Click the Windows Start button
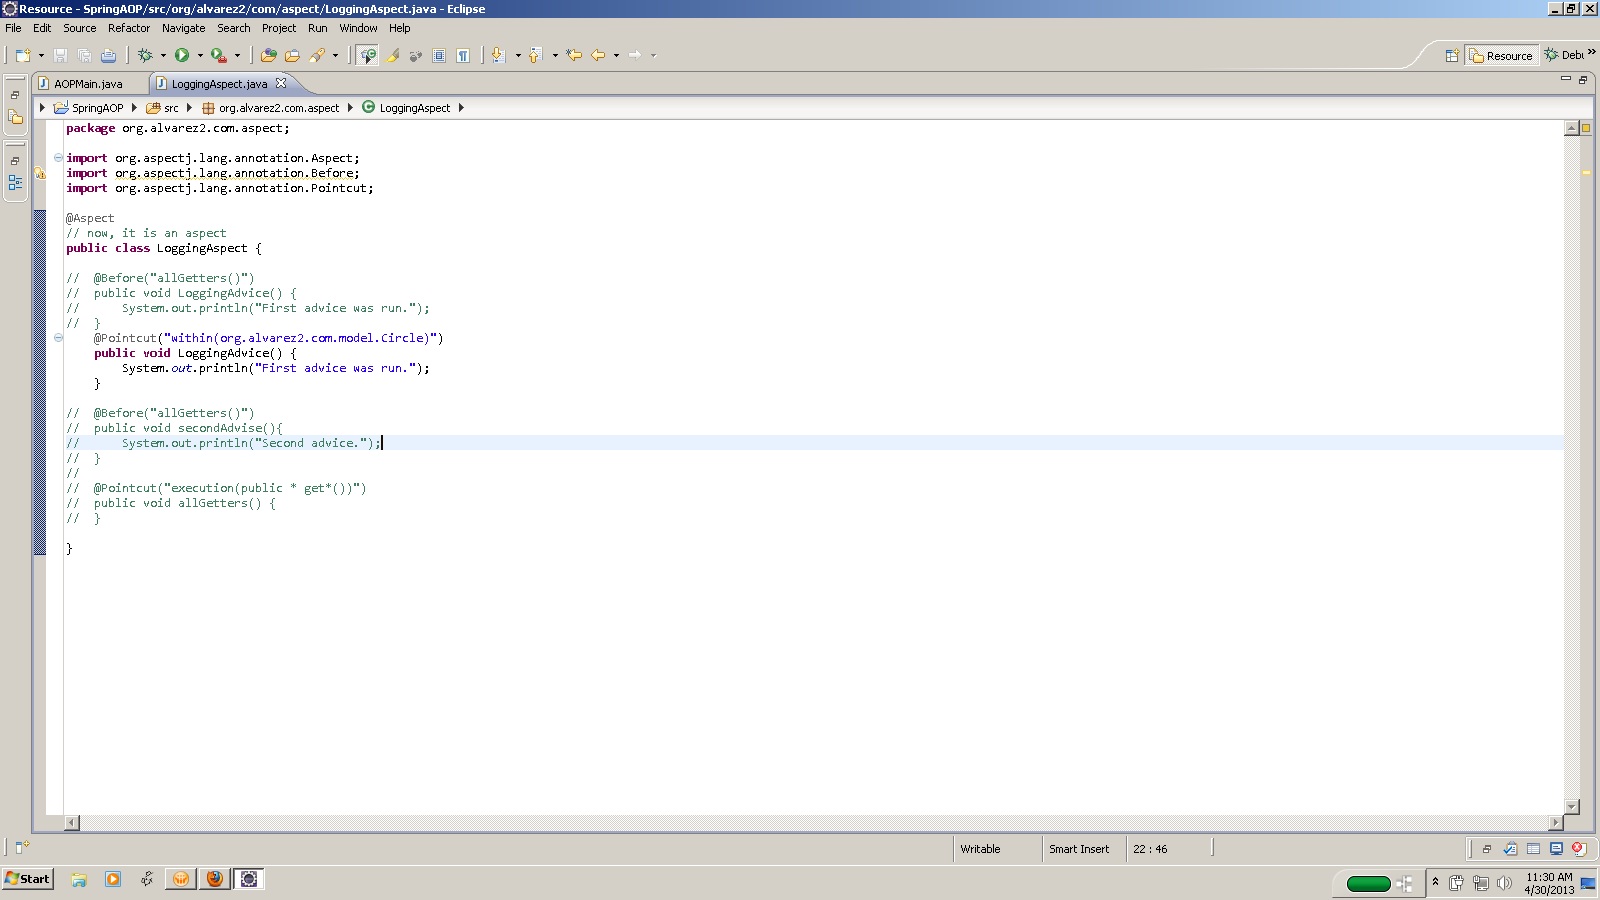Screen dimensions: 1600x900 point(28,879)
